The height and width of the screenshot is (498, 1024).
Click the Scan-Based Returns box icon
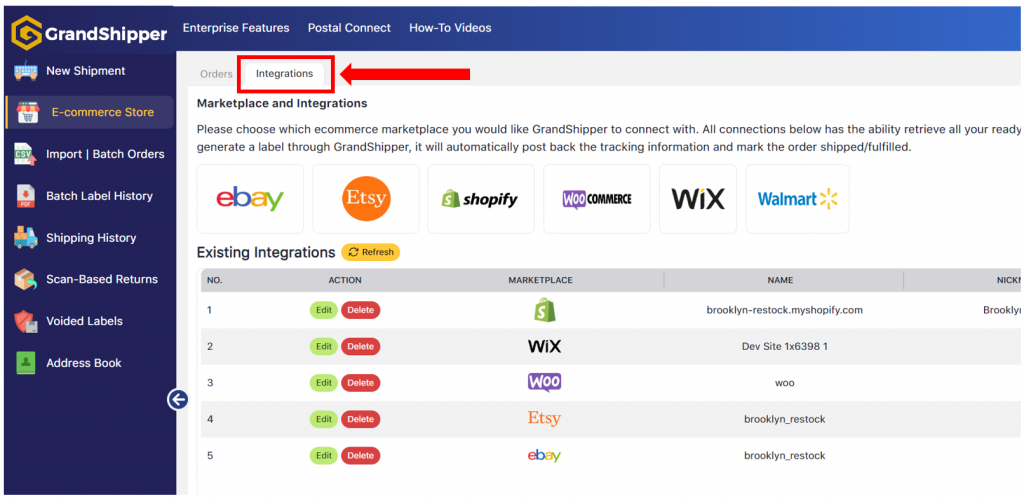pyautogui.click(x=25, y=279)
